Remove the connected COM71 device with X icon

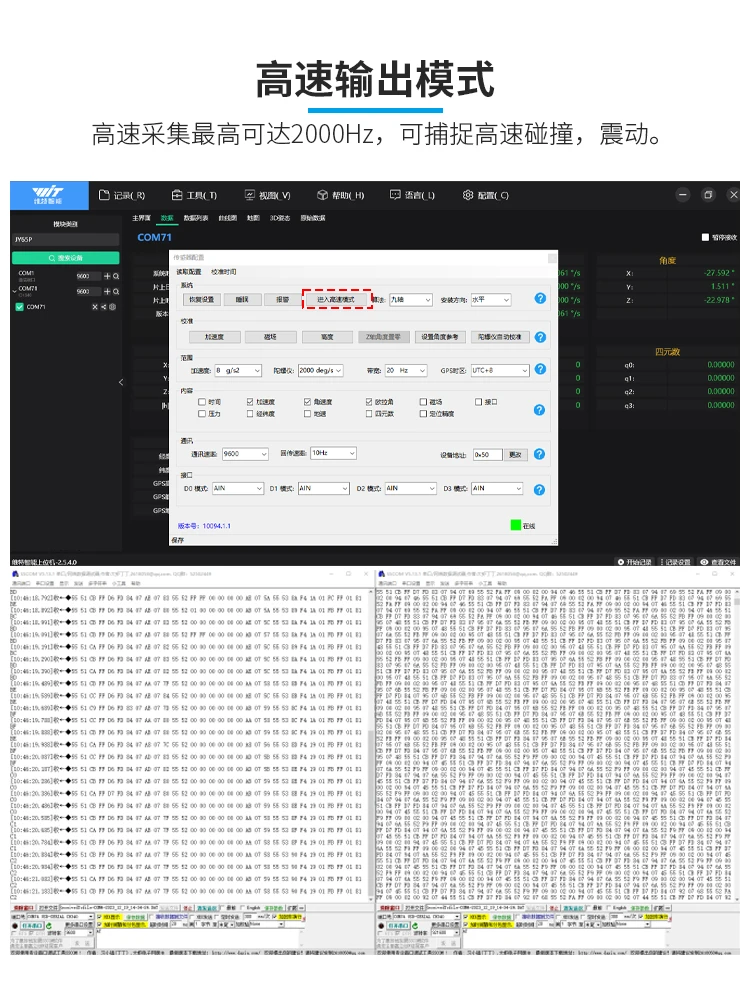[95, 307]
